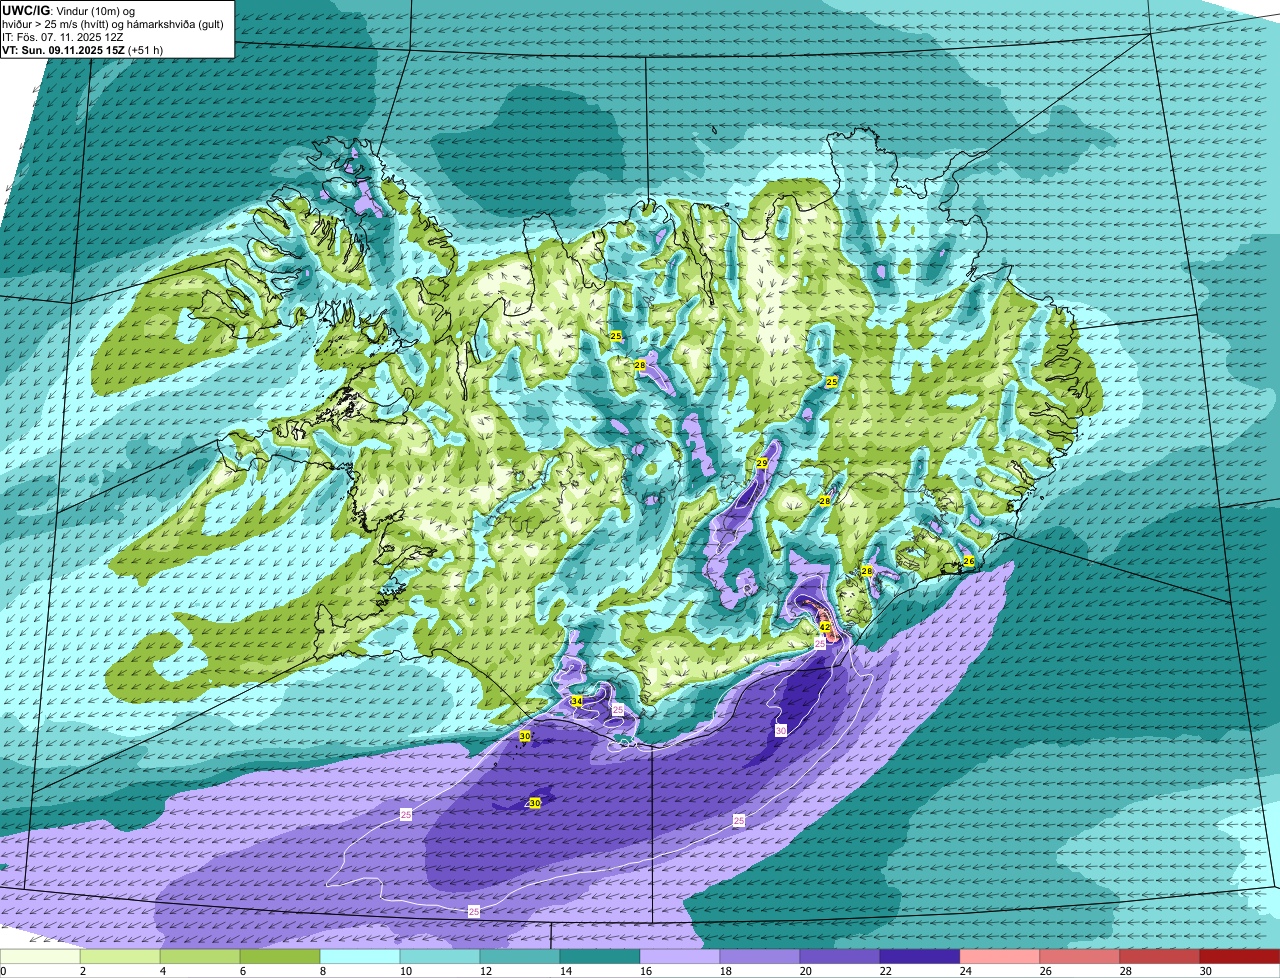Pick the 20–22 violet legend swatch
The width and height of the screenshot is (1280, 978).
(x=840, y=956)
